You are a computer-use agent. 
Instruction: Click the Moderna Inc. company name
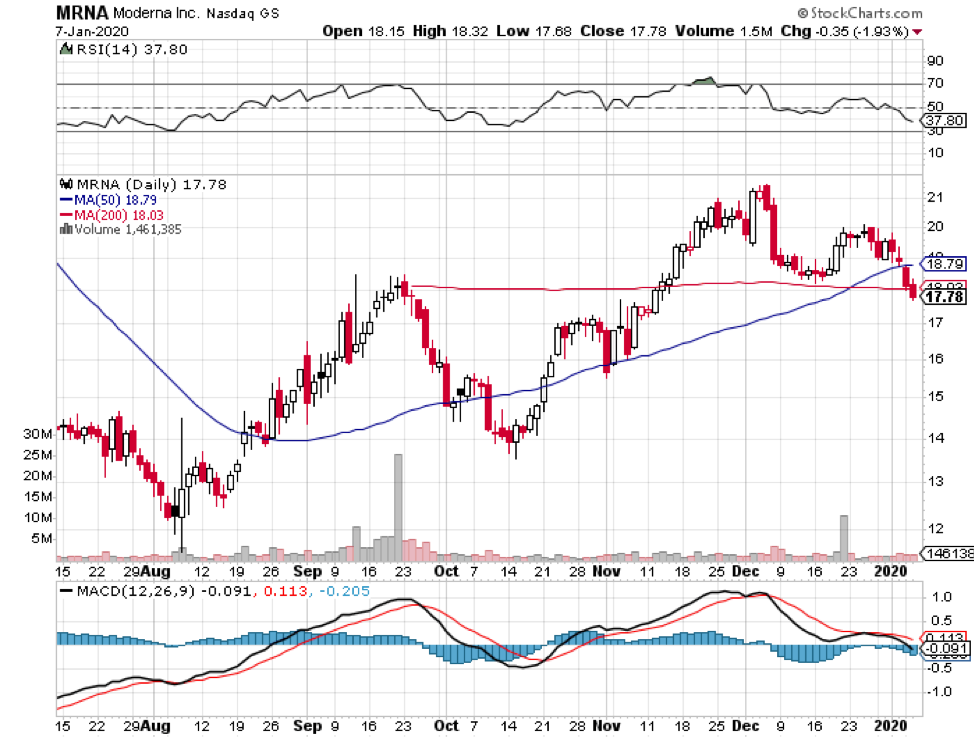pyautogui.click(x=156, y=13)
